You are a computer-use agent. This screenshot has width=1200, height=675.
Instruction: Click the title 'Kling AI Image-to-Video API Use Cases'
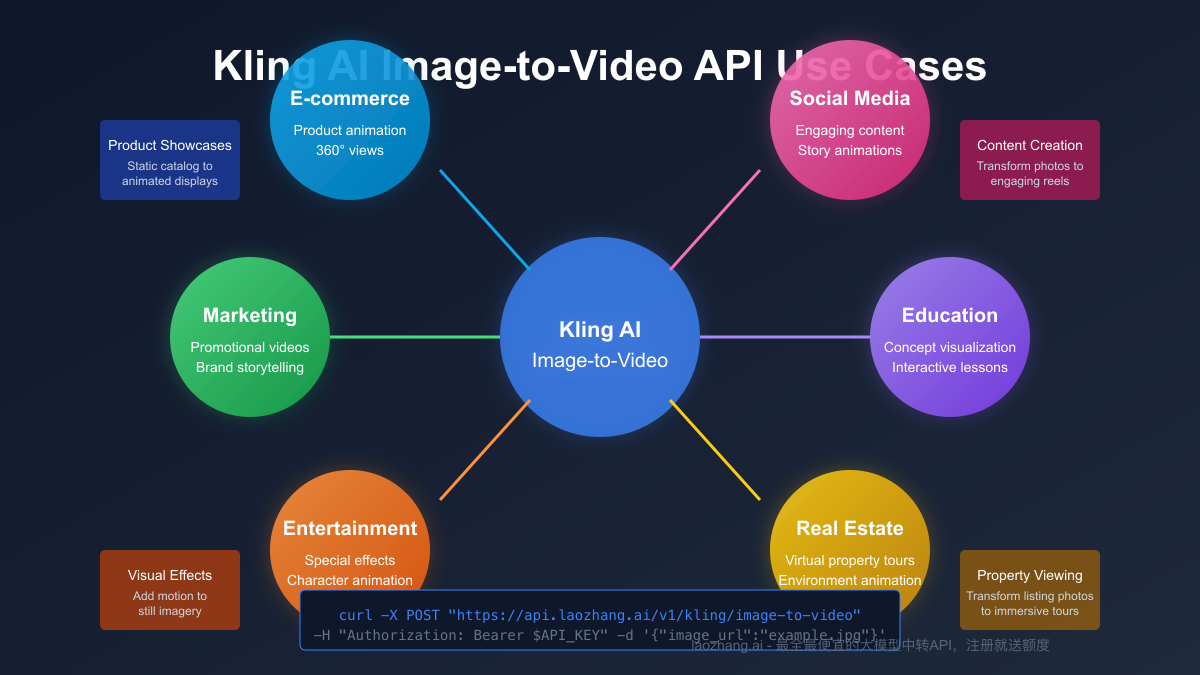599,66
